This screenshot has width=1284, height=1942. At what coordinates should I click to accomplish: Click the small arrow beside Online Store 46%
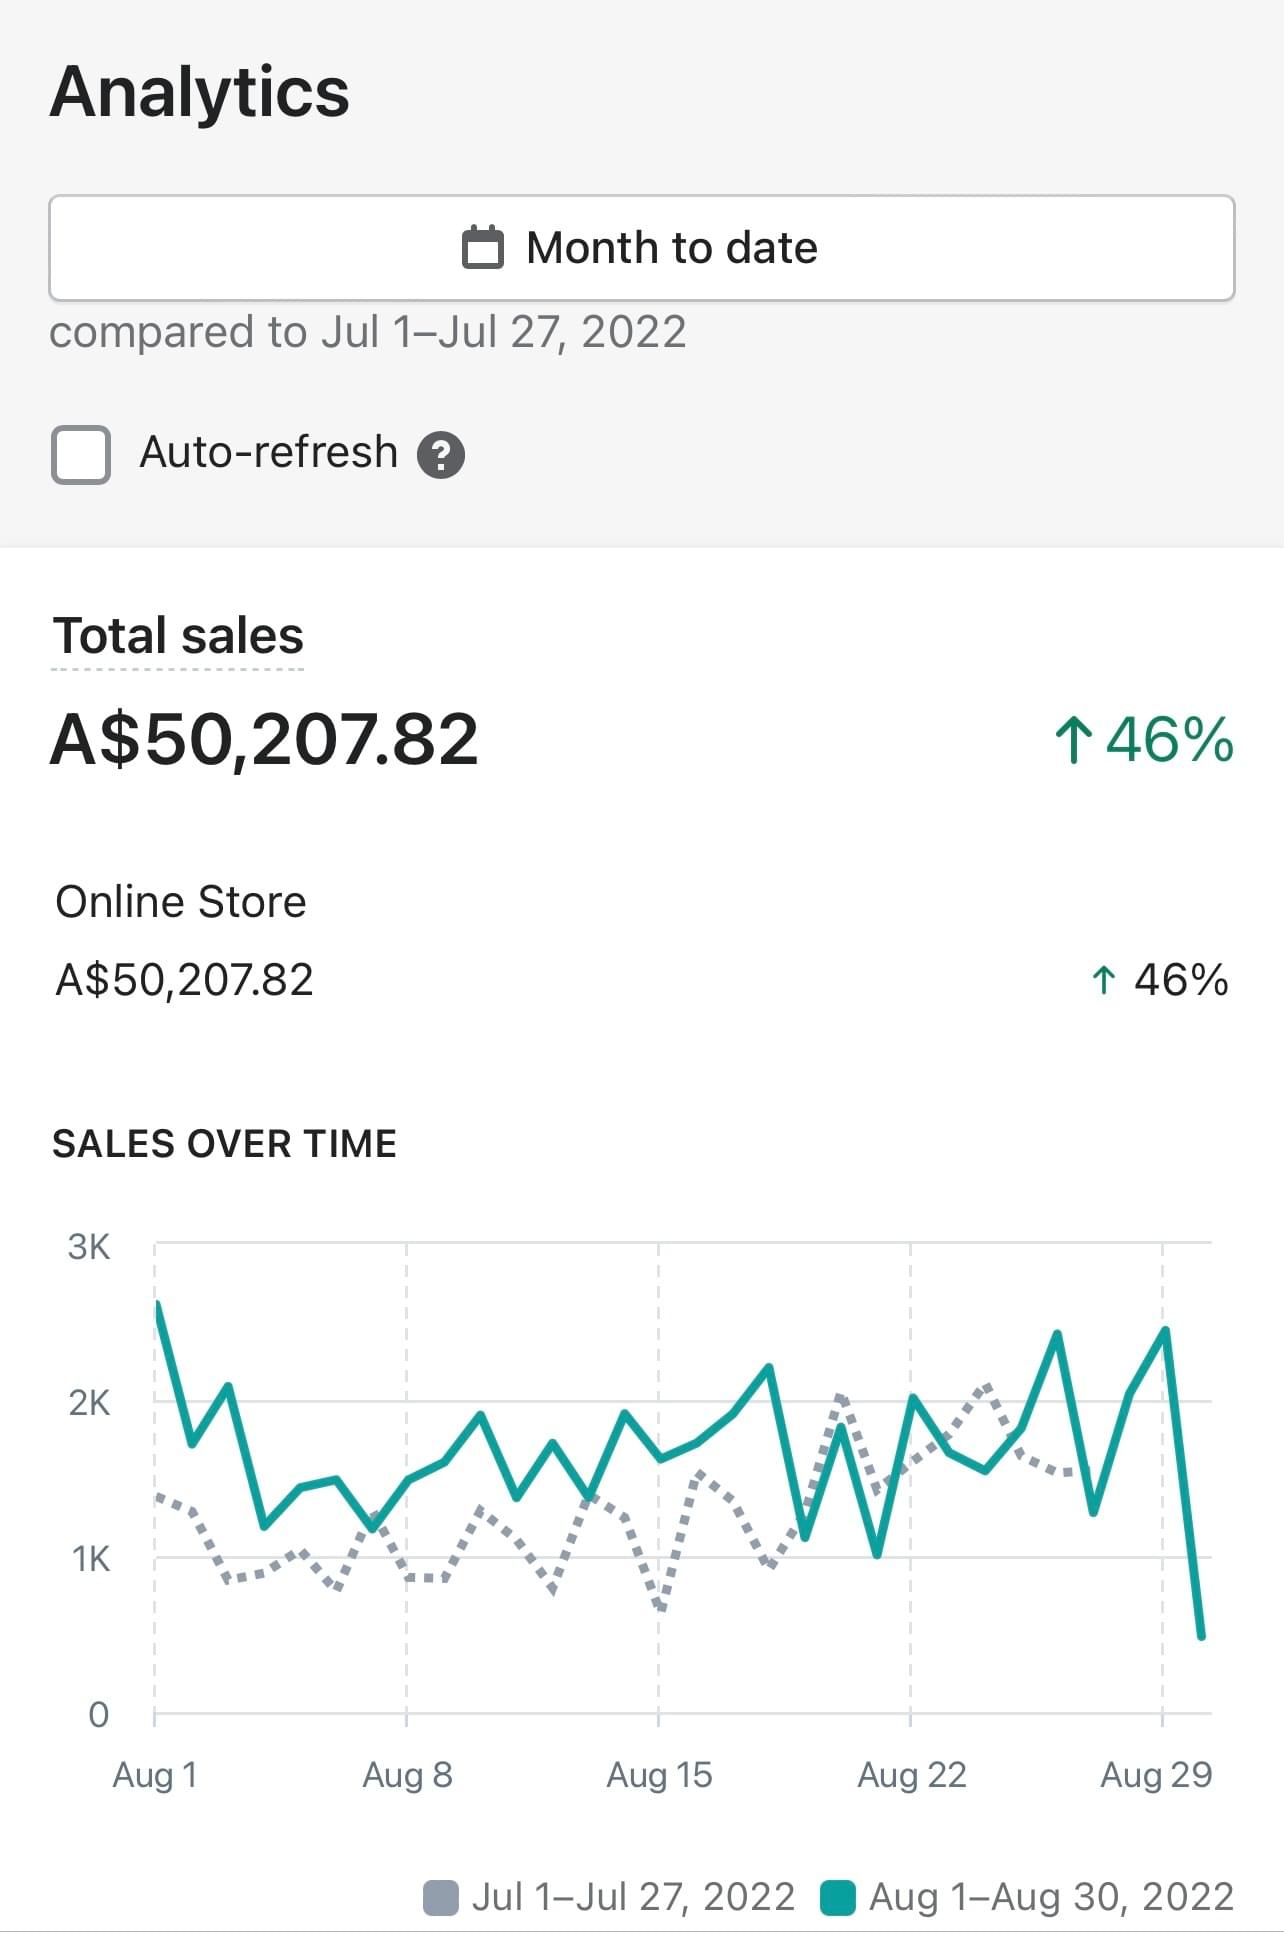tap(1102, 980)
